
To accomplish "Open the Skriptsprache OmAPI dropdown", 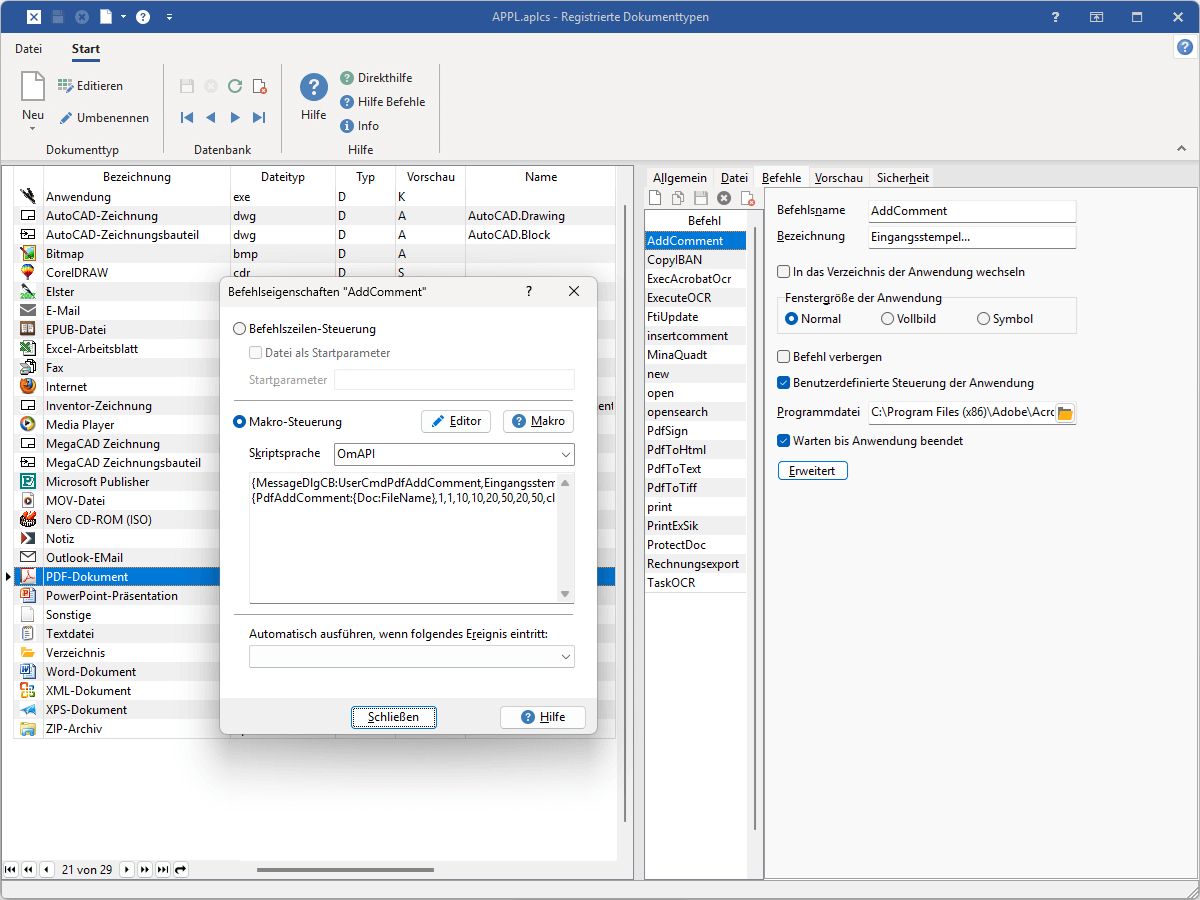I will point(566,455).
